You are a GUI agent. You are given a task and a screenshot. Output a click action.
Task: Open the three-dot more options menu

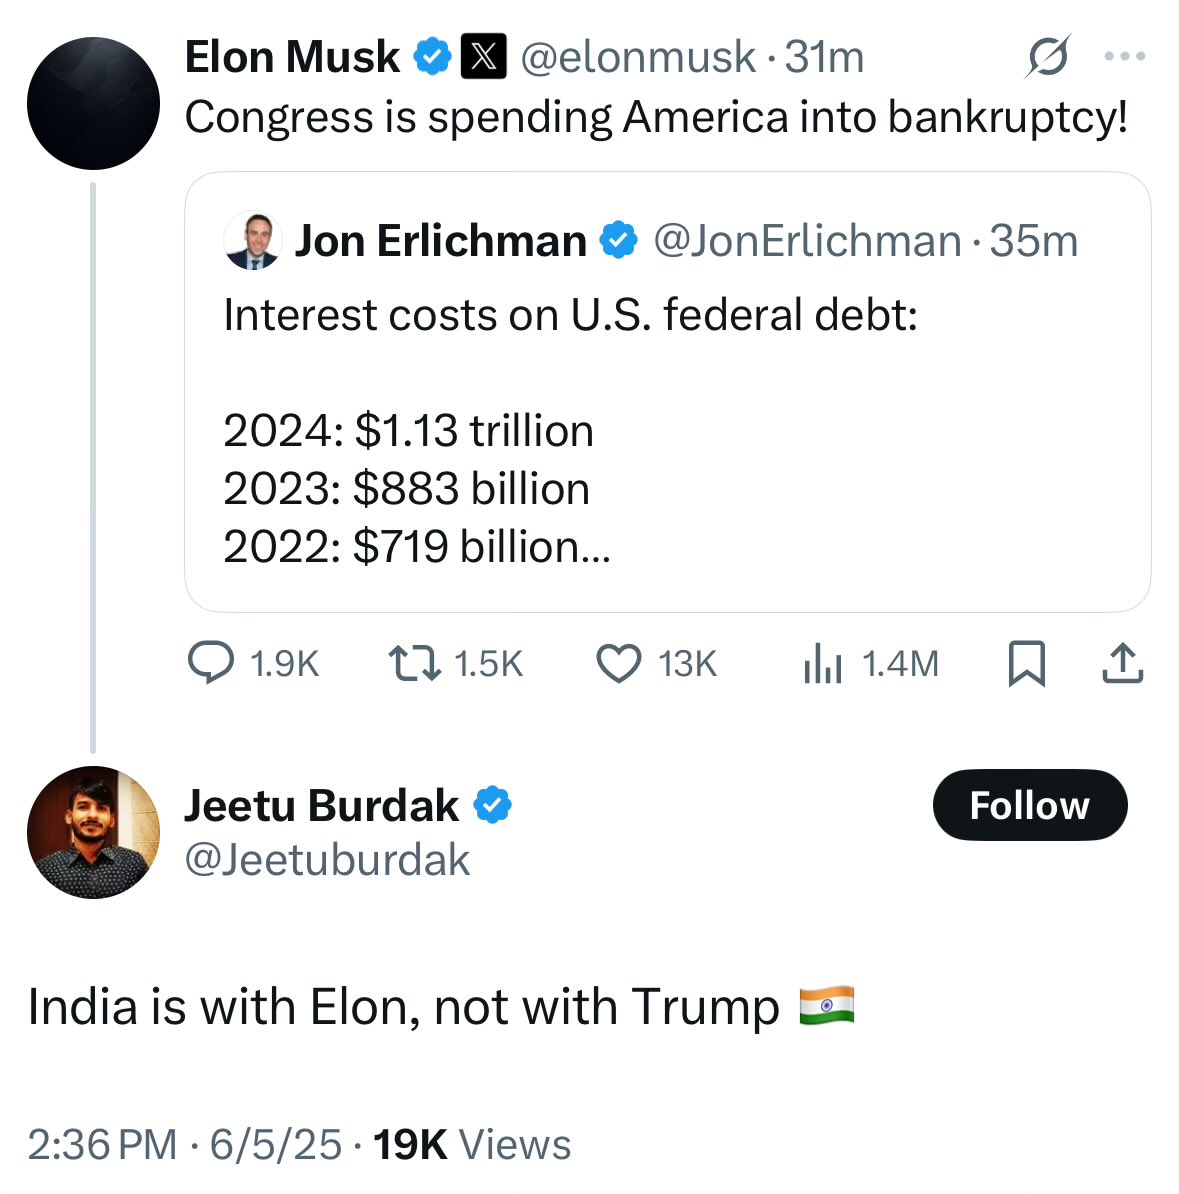(1125, 56)
